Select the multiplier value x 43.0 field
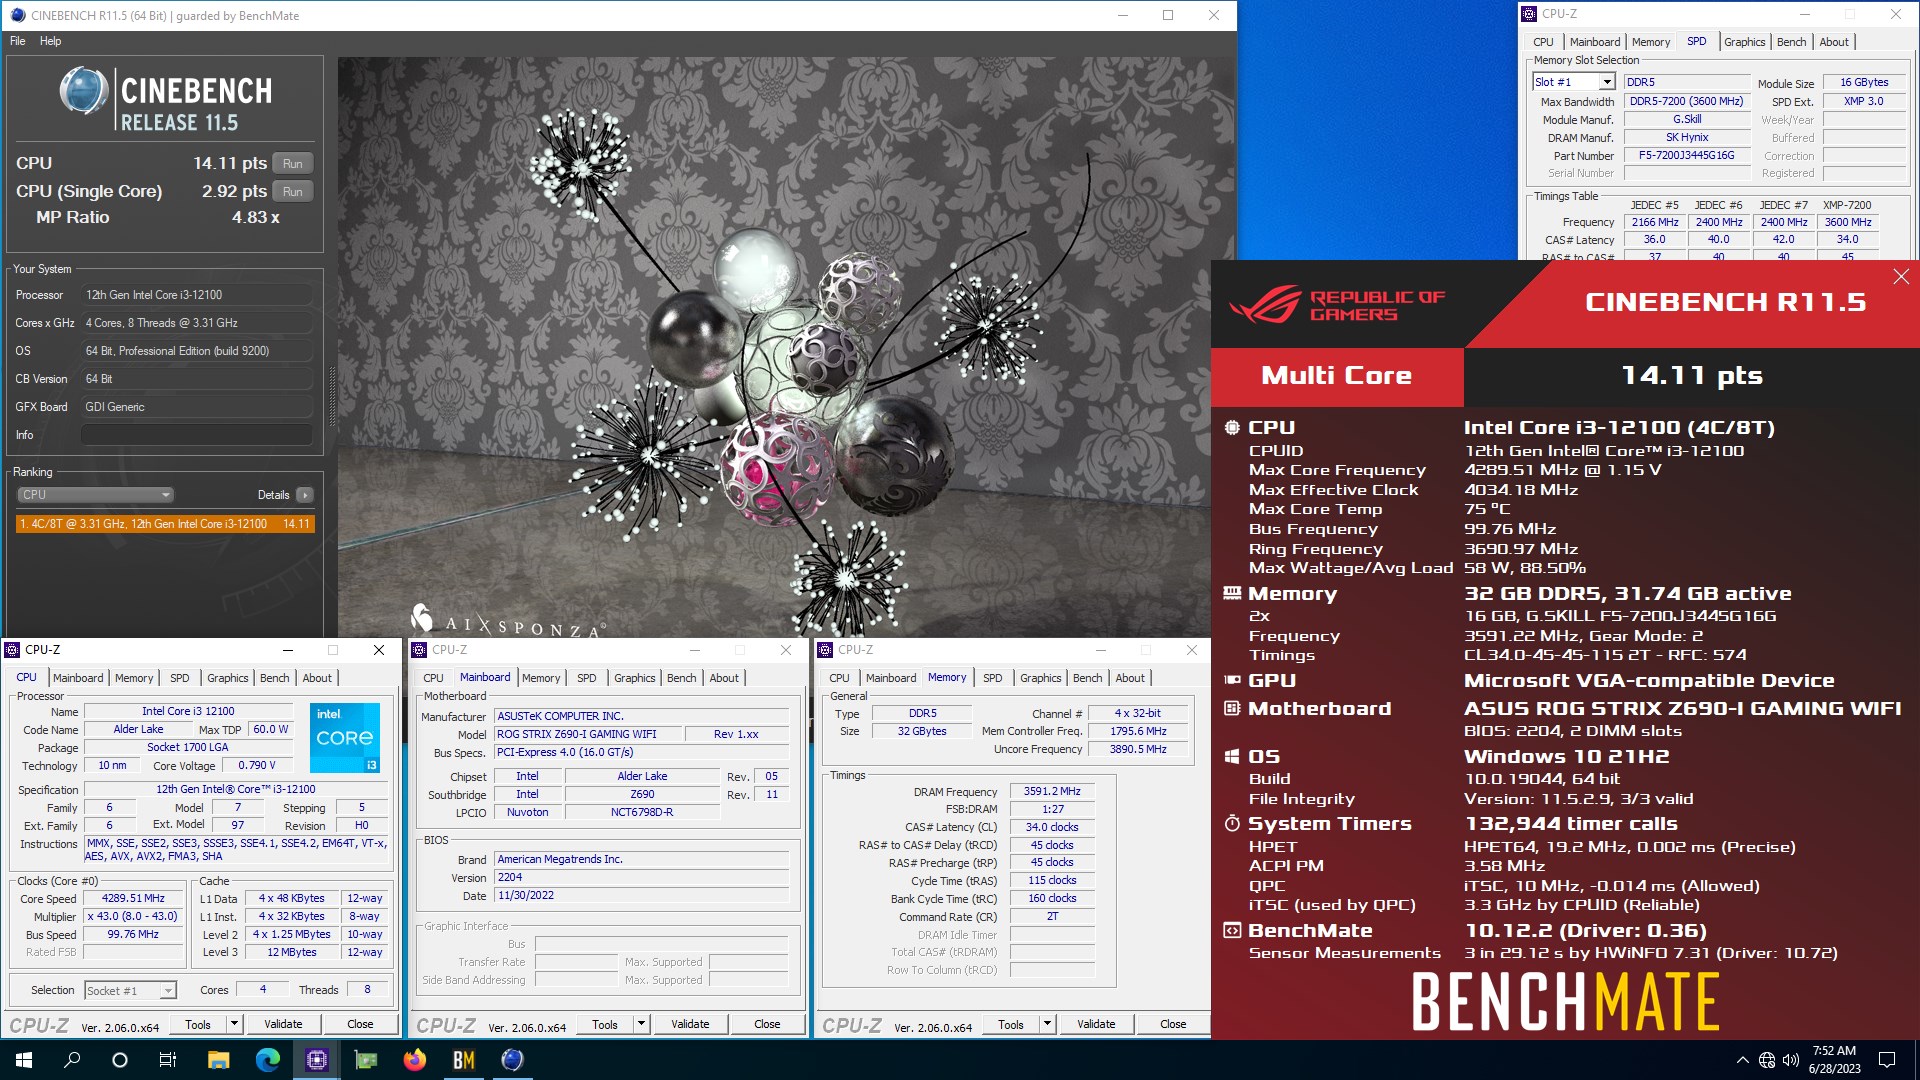 pos(133,917)
